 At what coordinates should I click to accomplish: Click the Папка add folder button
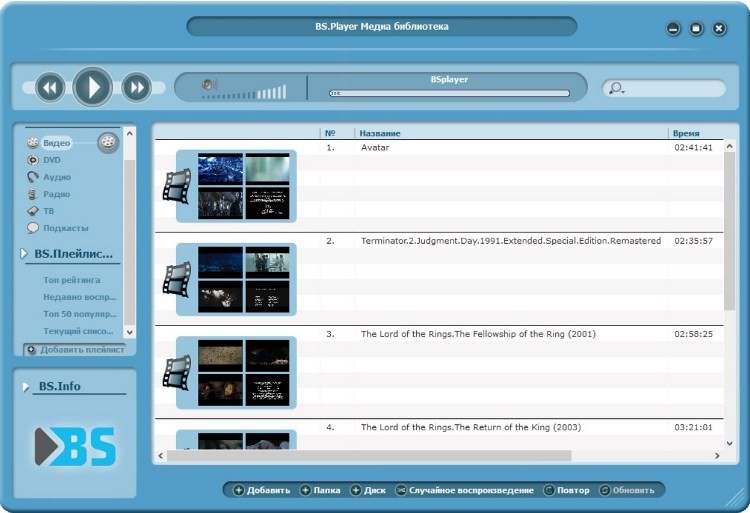(320, 491)
